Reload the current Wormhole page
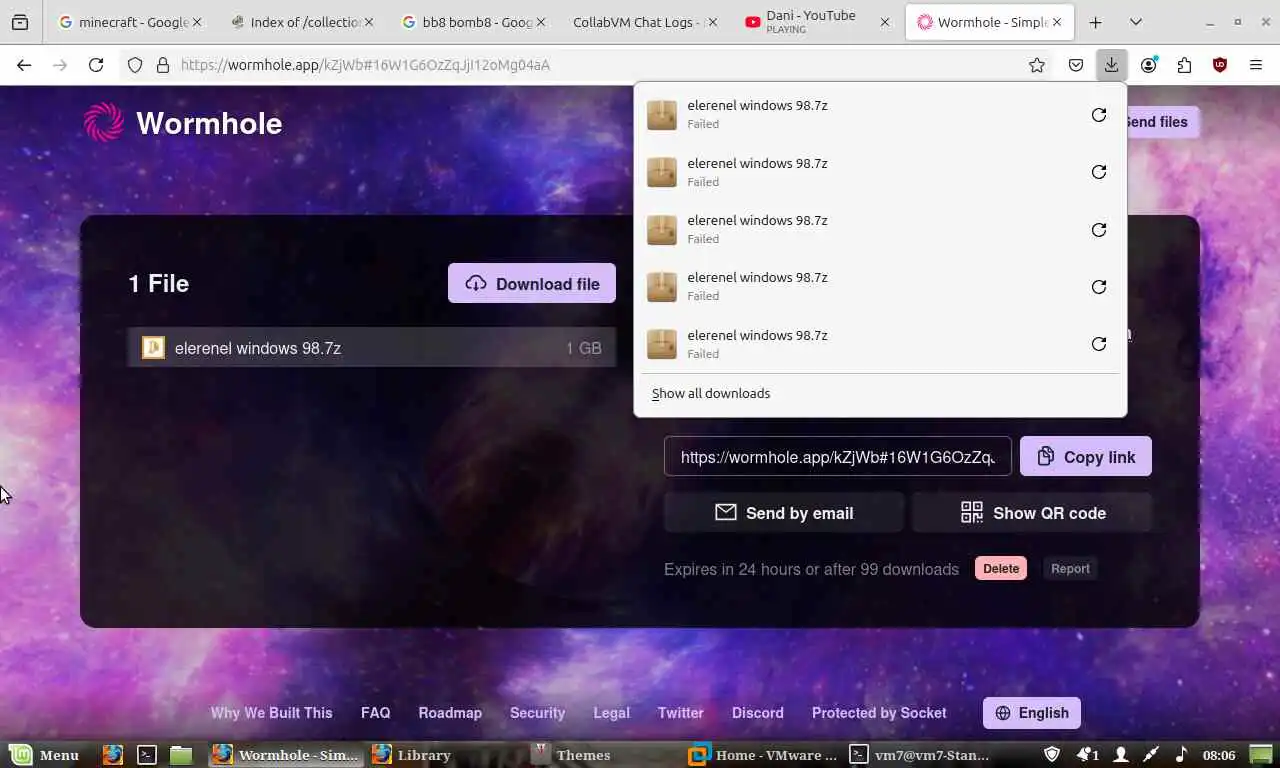Viewport: 1280px width, 768px height. coord(96,65)
